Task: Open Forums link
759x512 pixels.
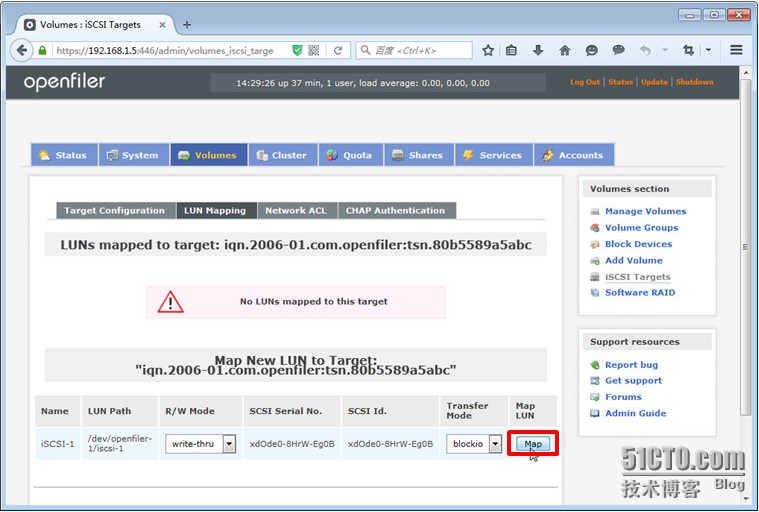Action: coord(623,397)
